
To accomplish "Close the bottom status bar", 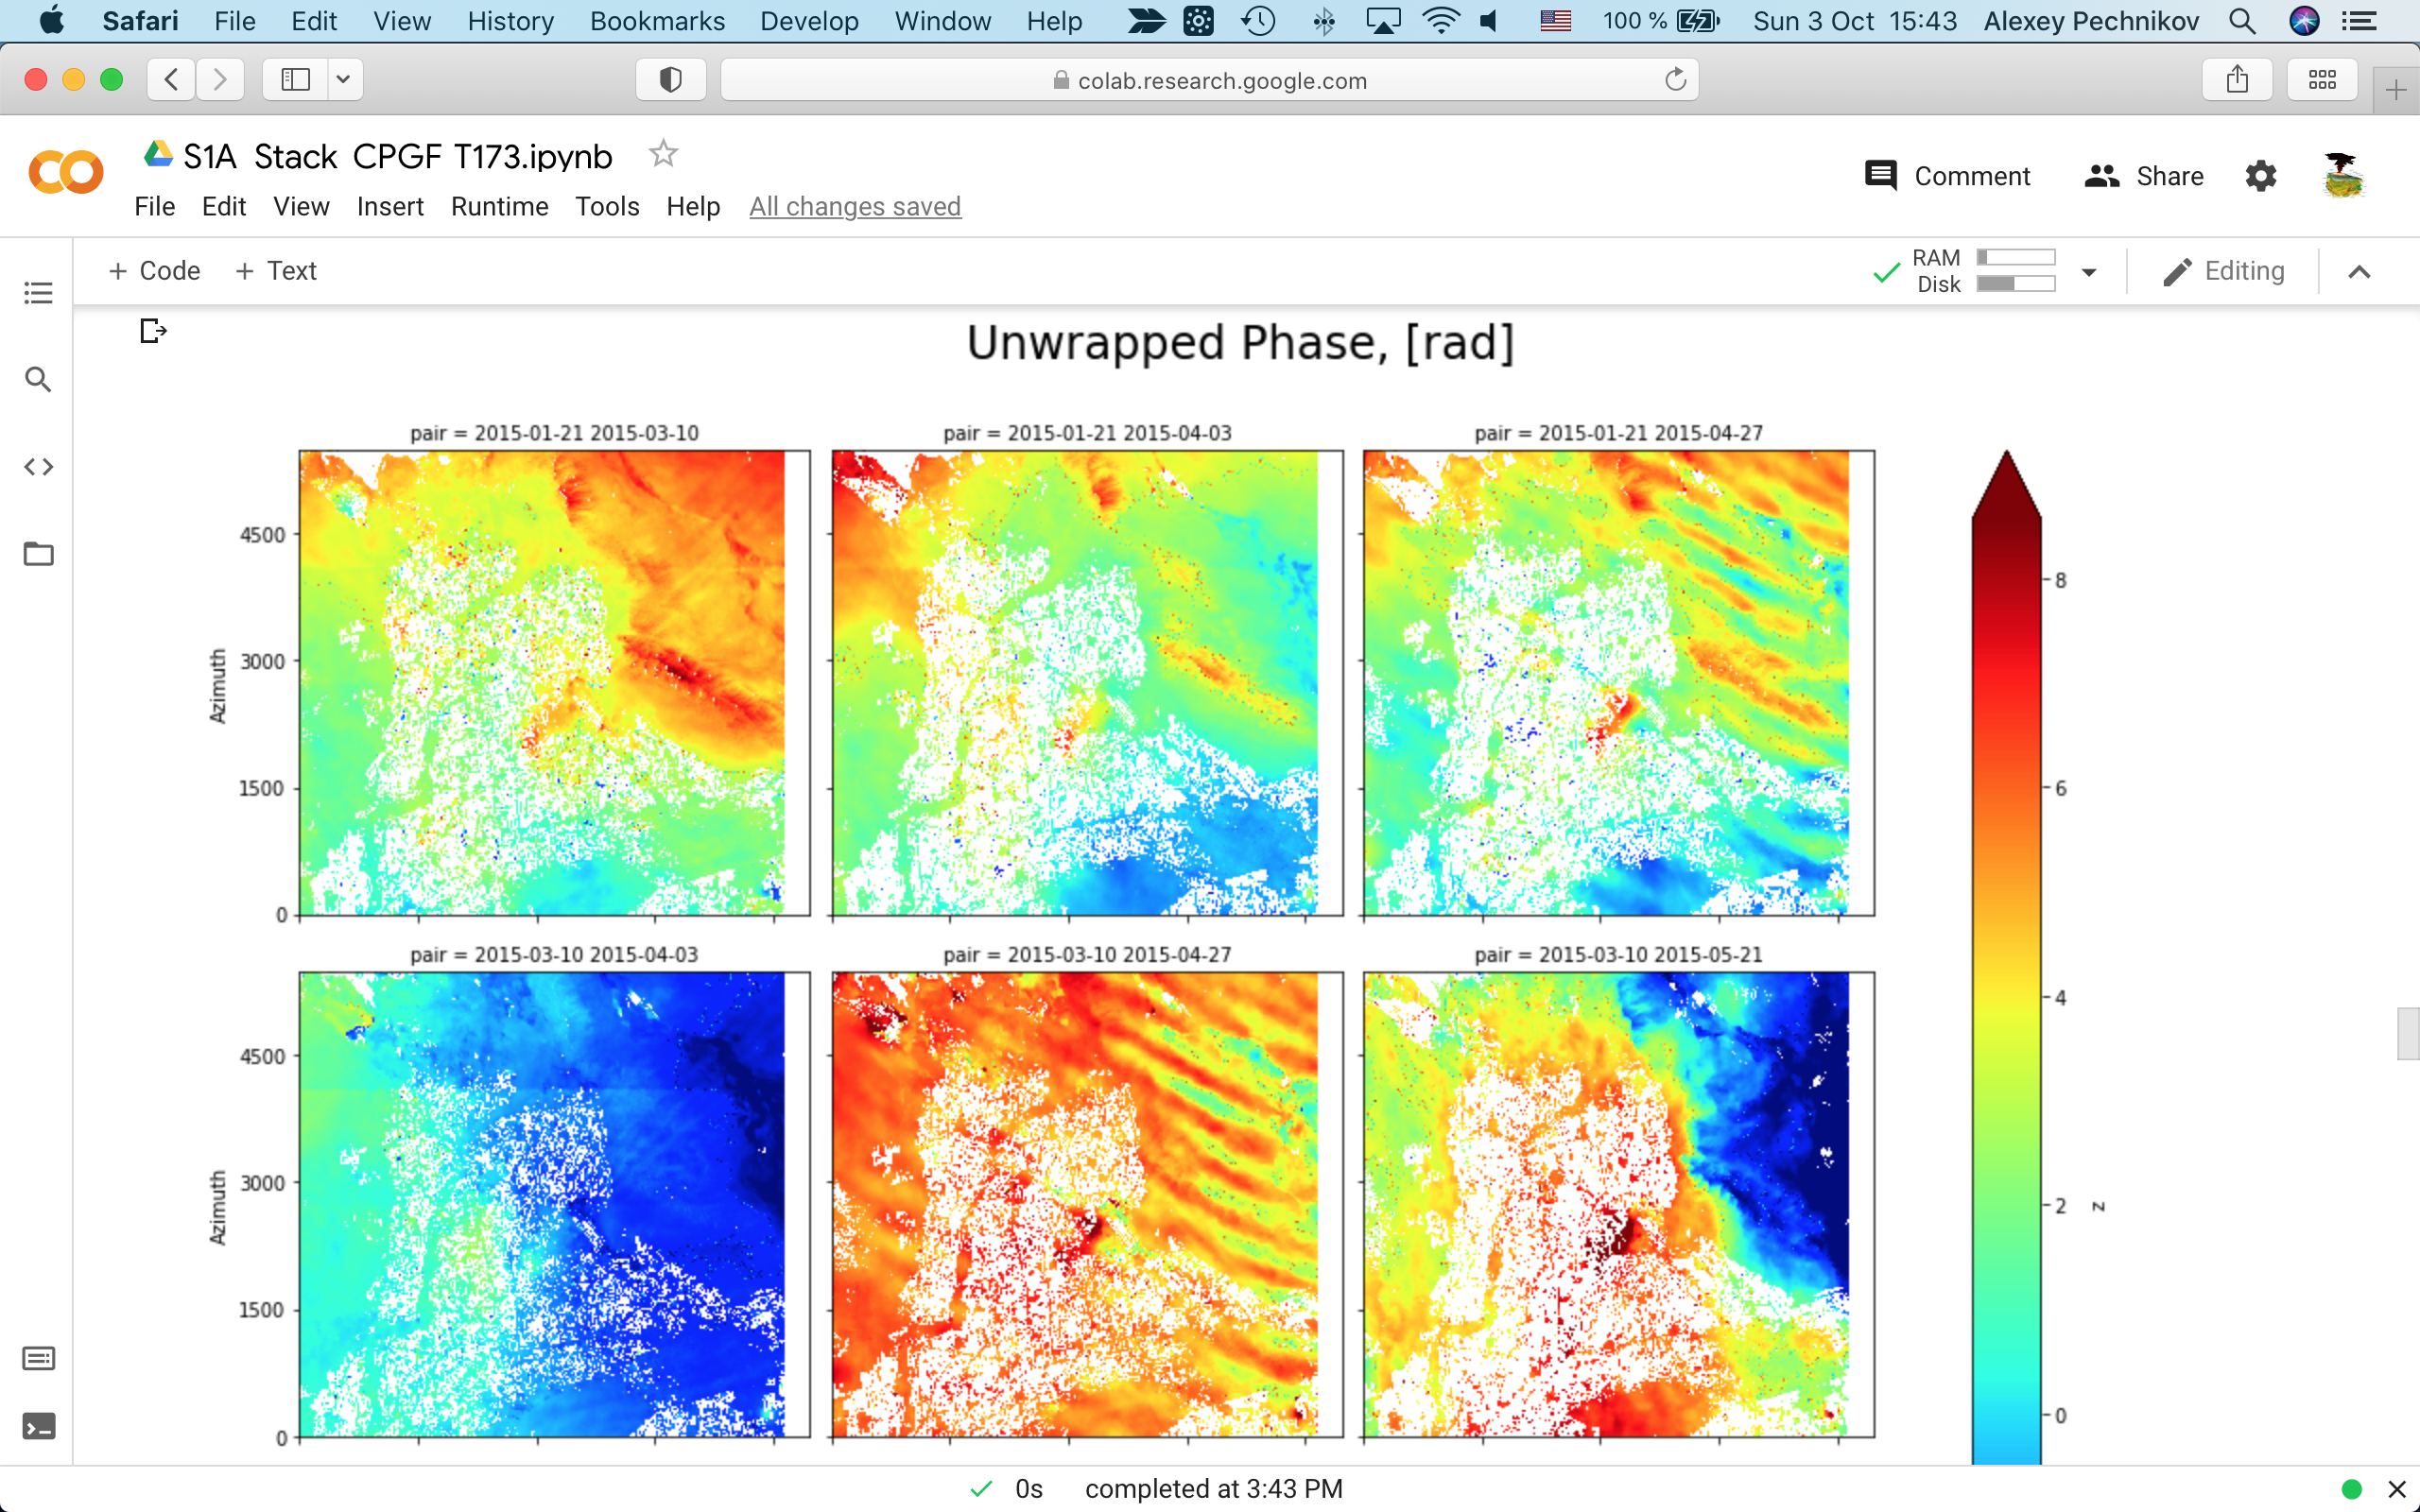I will click(2397, 1489).
